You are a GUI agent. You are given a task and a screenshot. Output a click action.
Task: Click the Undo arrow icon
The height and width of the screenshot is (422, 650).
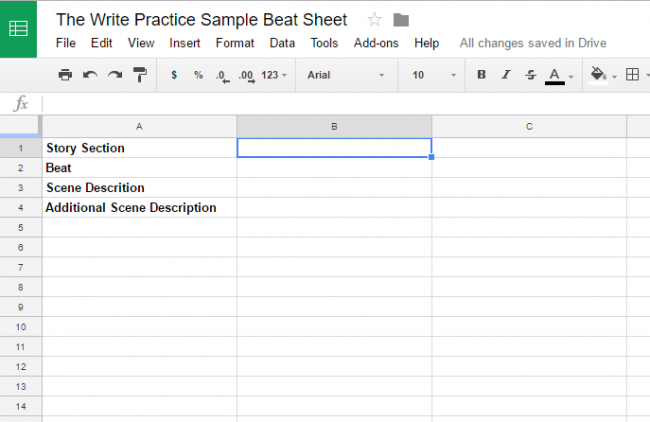(x=90, y=75)
